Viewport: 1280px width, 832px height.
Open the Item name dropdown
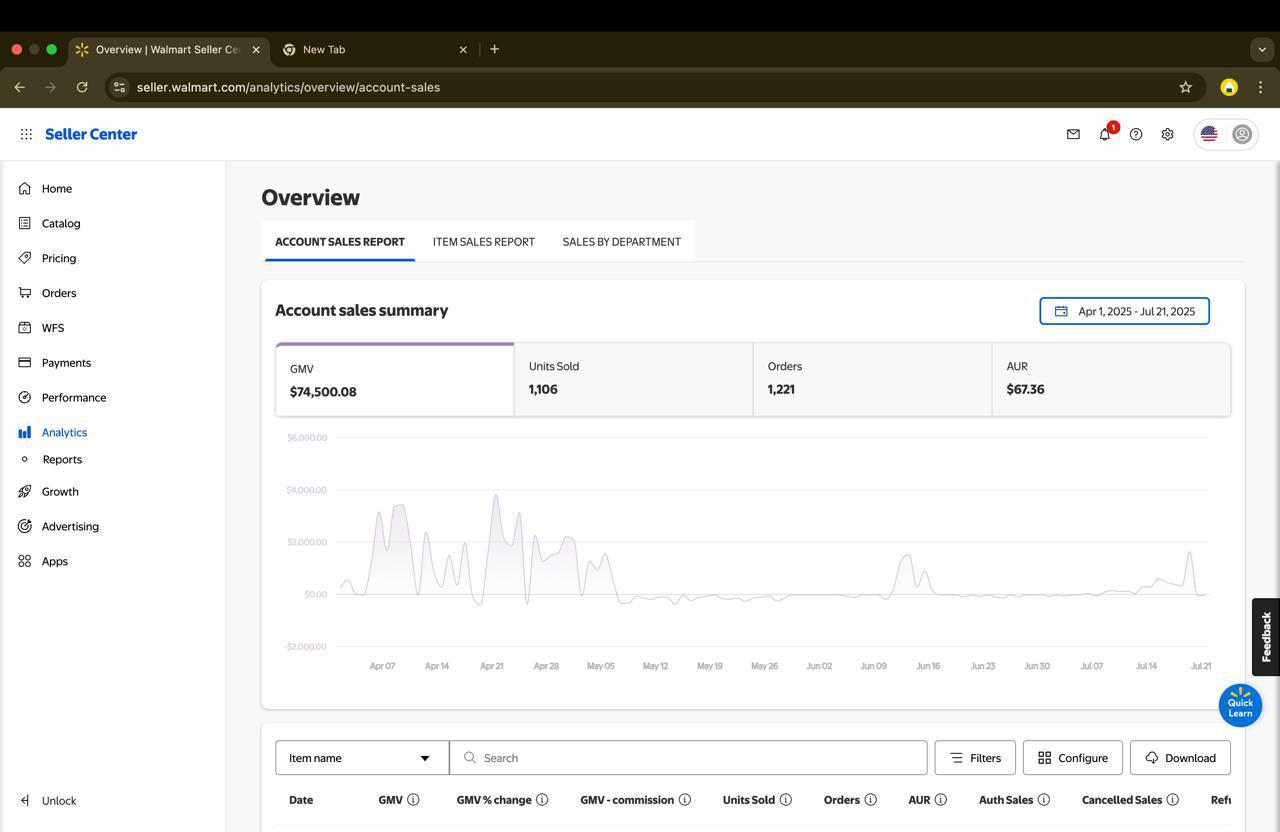361,758
